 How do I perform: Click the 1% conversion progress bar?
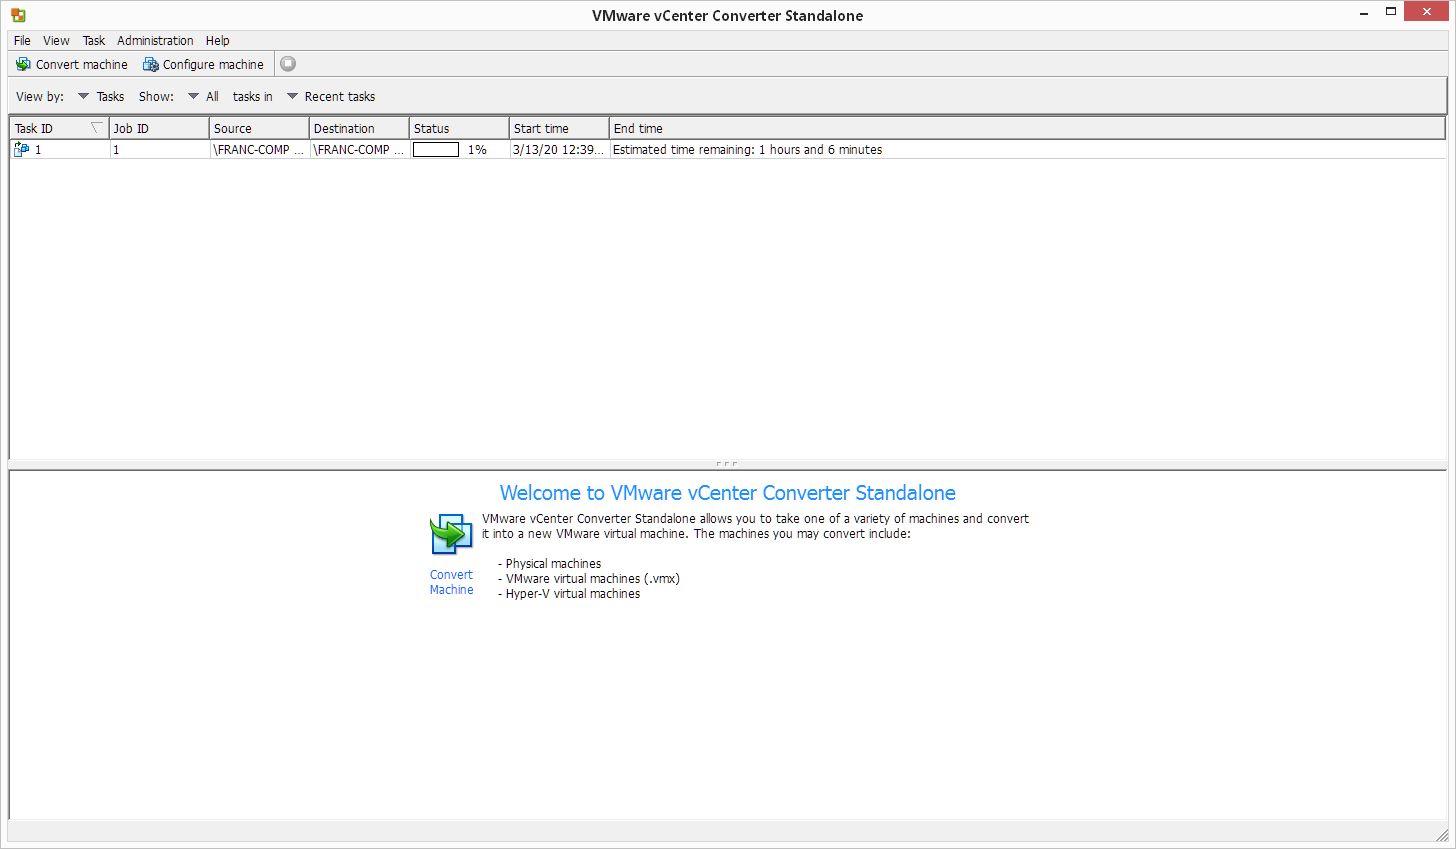pyautogui.click(x=436, y=150)
